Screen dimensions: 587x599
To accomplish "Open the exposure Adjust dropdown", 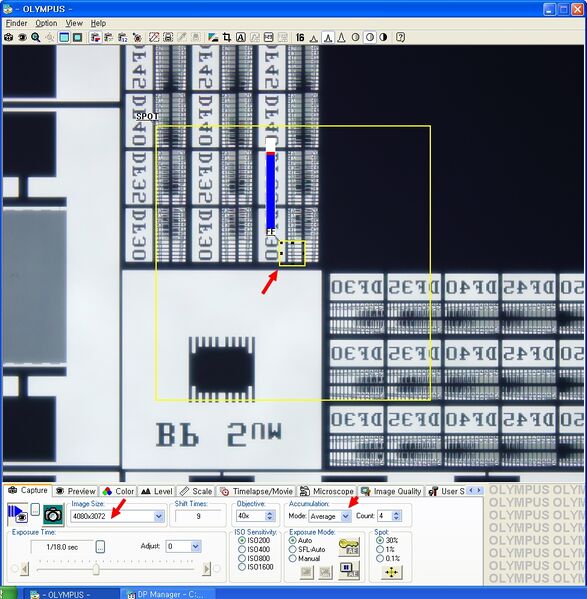I will (196, 546).
